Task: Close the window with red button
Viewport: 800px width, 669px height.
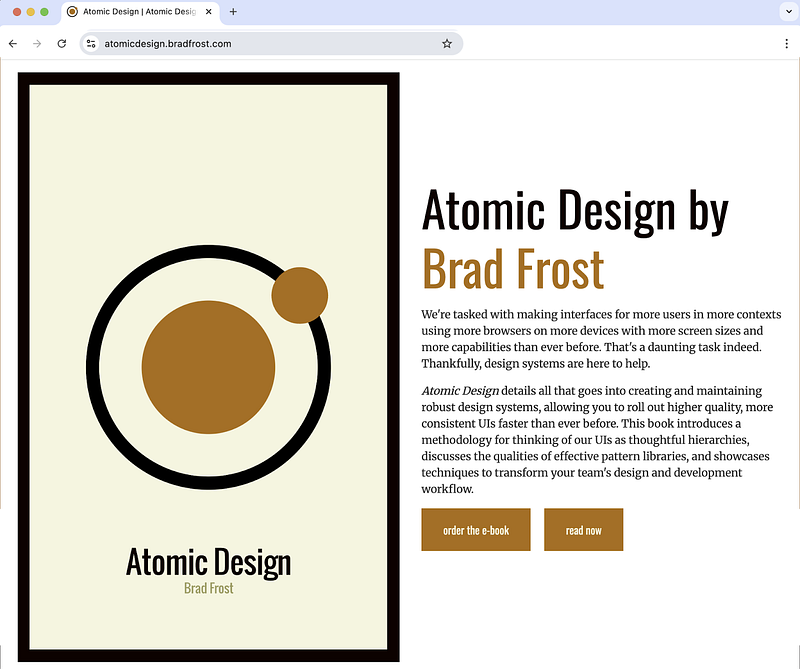Action: [x=17, y=12]
